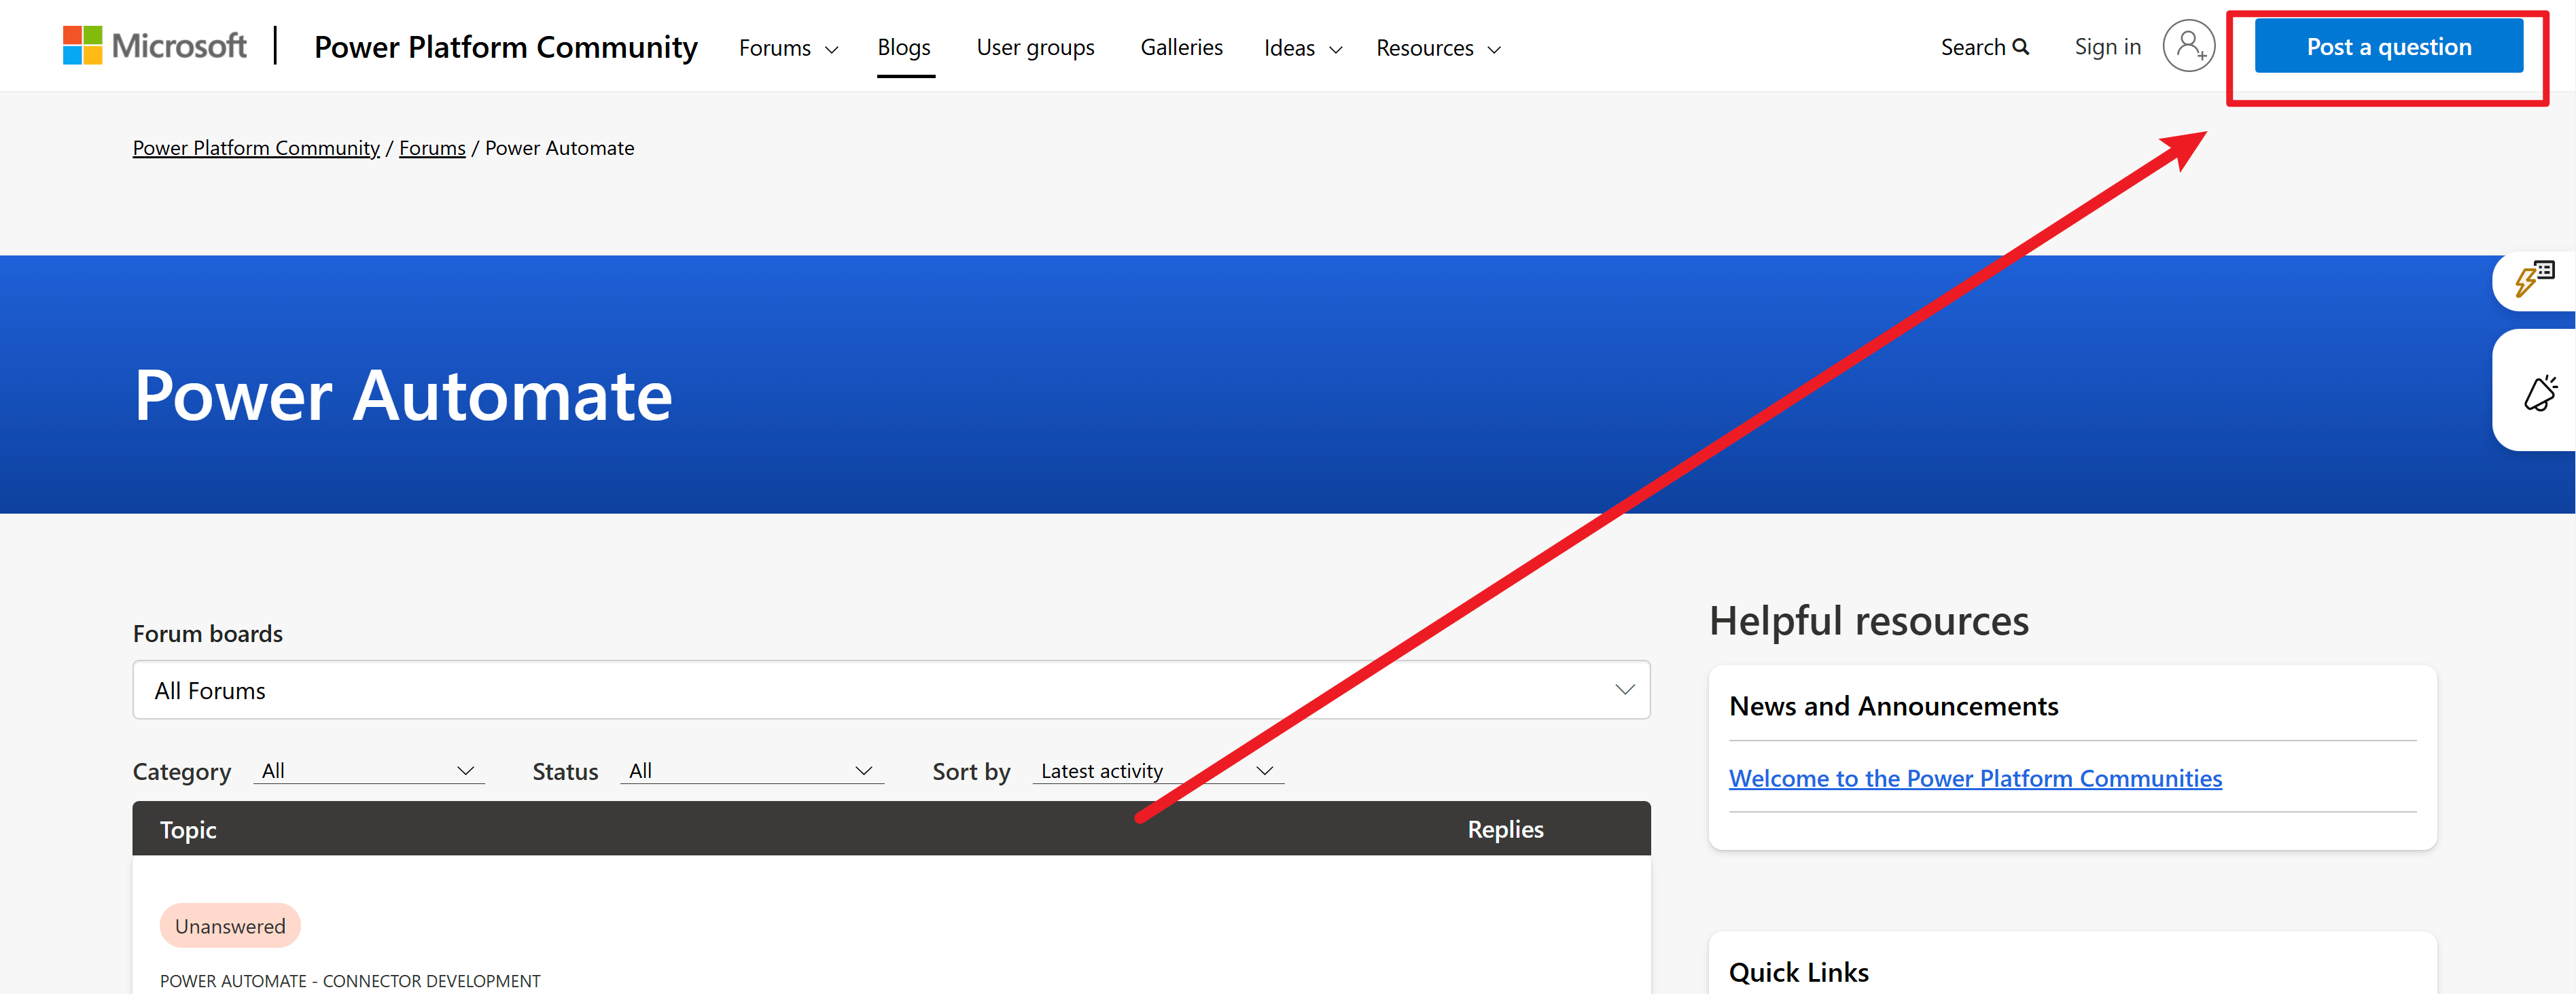Click the Sign in link
2576x994 pixels.
click(x=2107, y=47)
